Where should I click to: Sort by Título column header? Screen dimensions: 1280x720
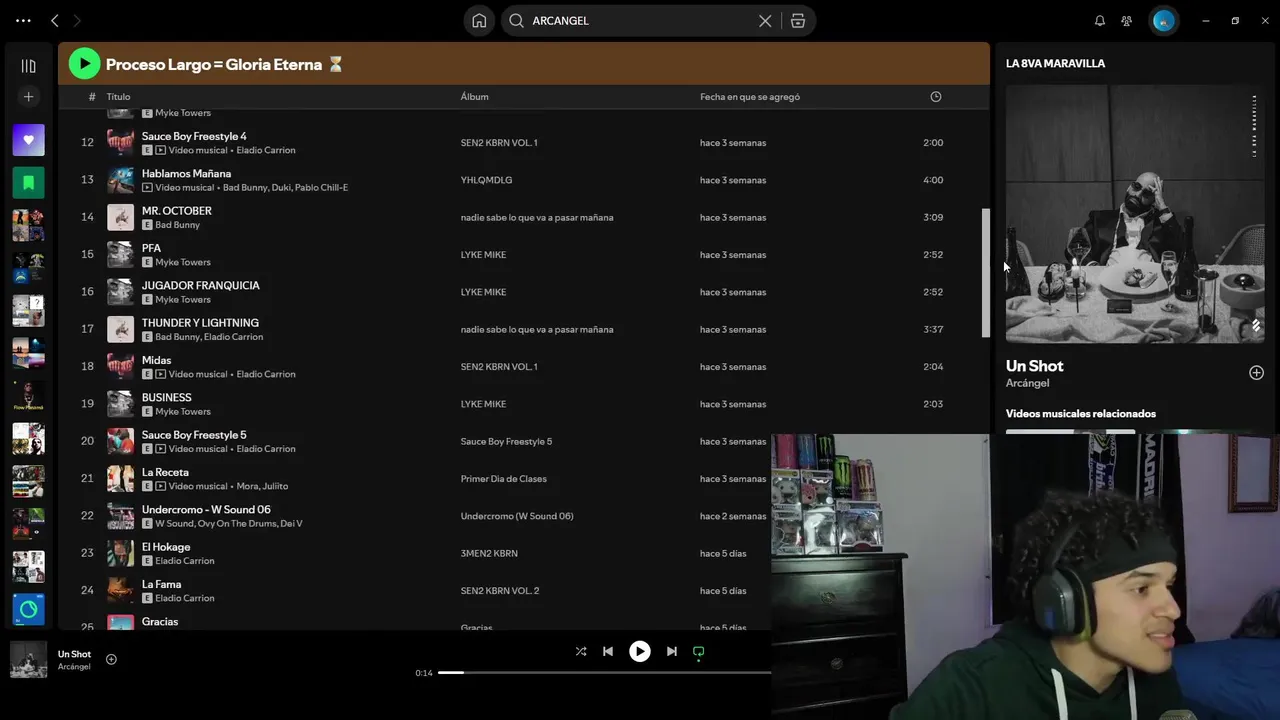pos(118,97)
